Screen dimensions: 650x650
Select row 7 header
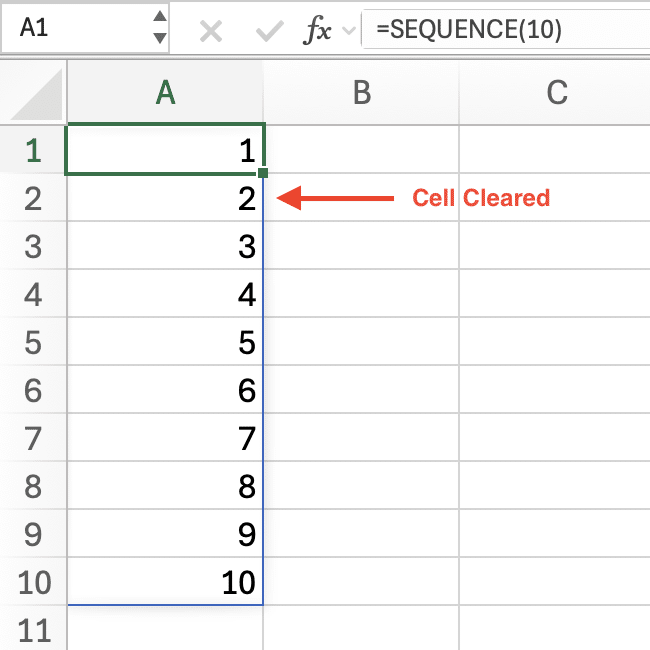33,437
